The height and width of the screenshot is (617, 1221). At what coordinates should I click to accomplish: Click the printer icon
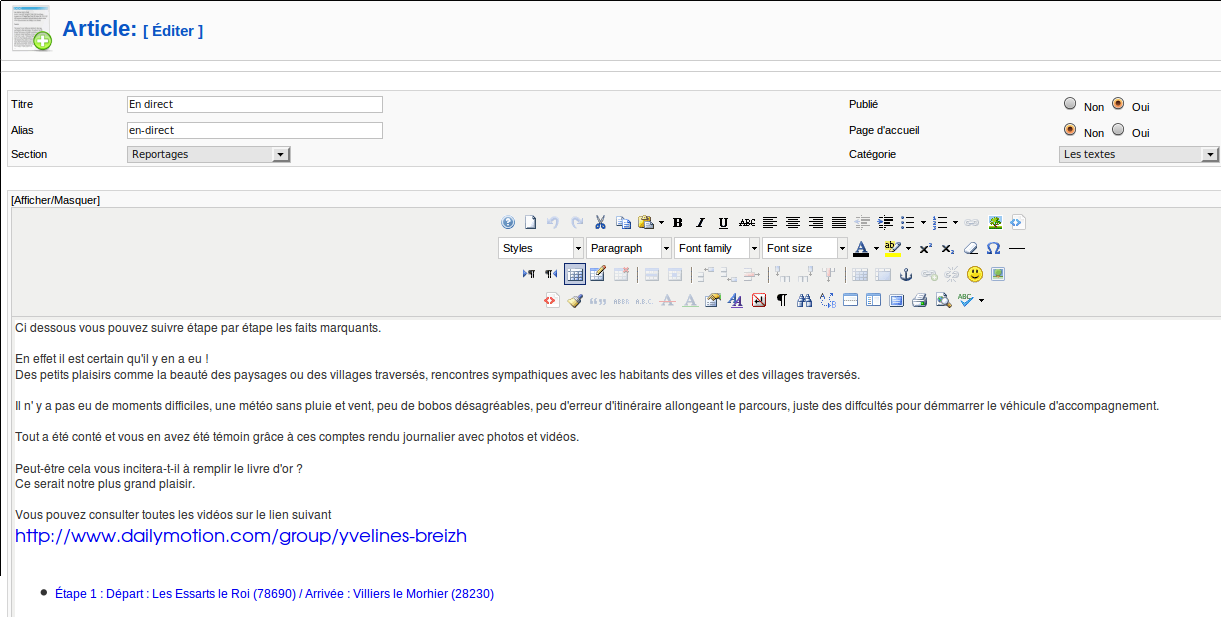(919, 300)
